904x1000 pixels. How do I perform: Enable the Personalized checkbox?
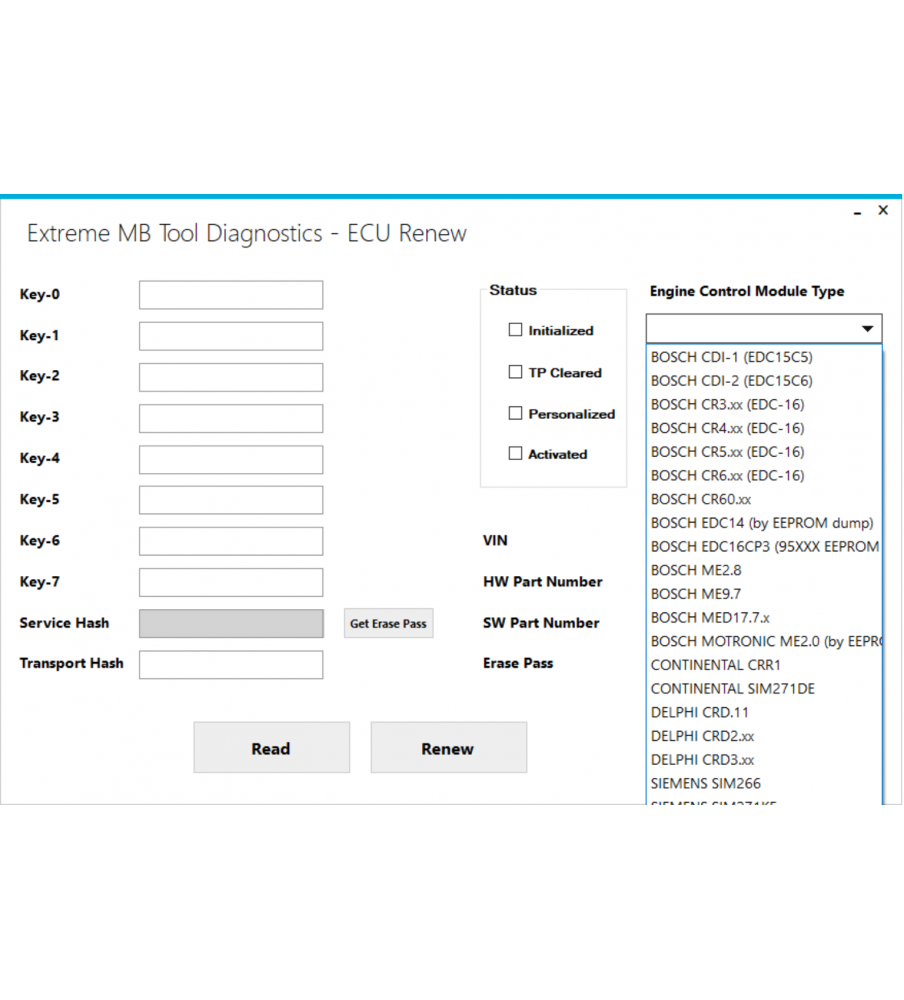(x=516, y=412)
